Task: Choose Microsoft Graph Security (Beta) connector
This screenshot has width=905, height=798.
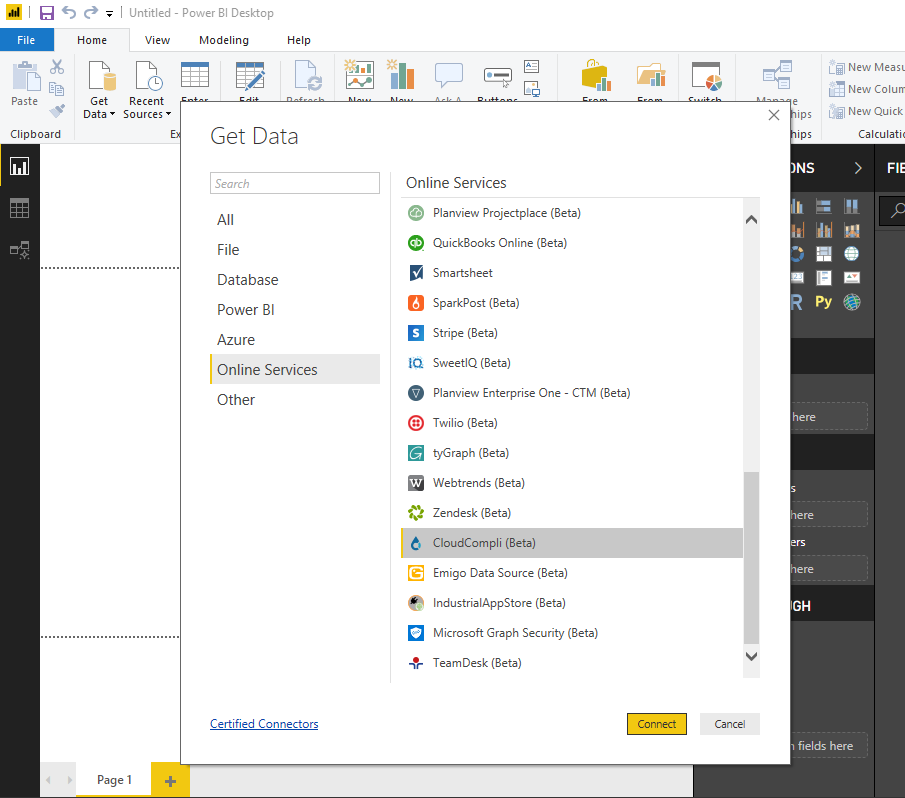Action: [572, 633]
